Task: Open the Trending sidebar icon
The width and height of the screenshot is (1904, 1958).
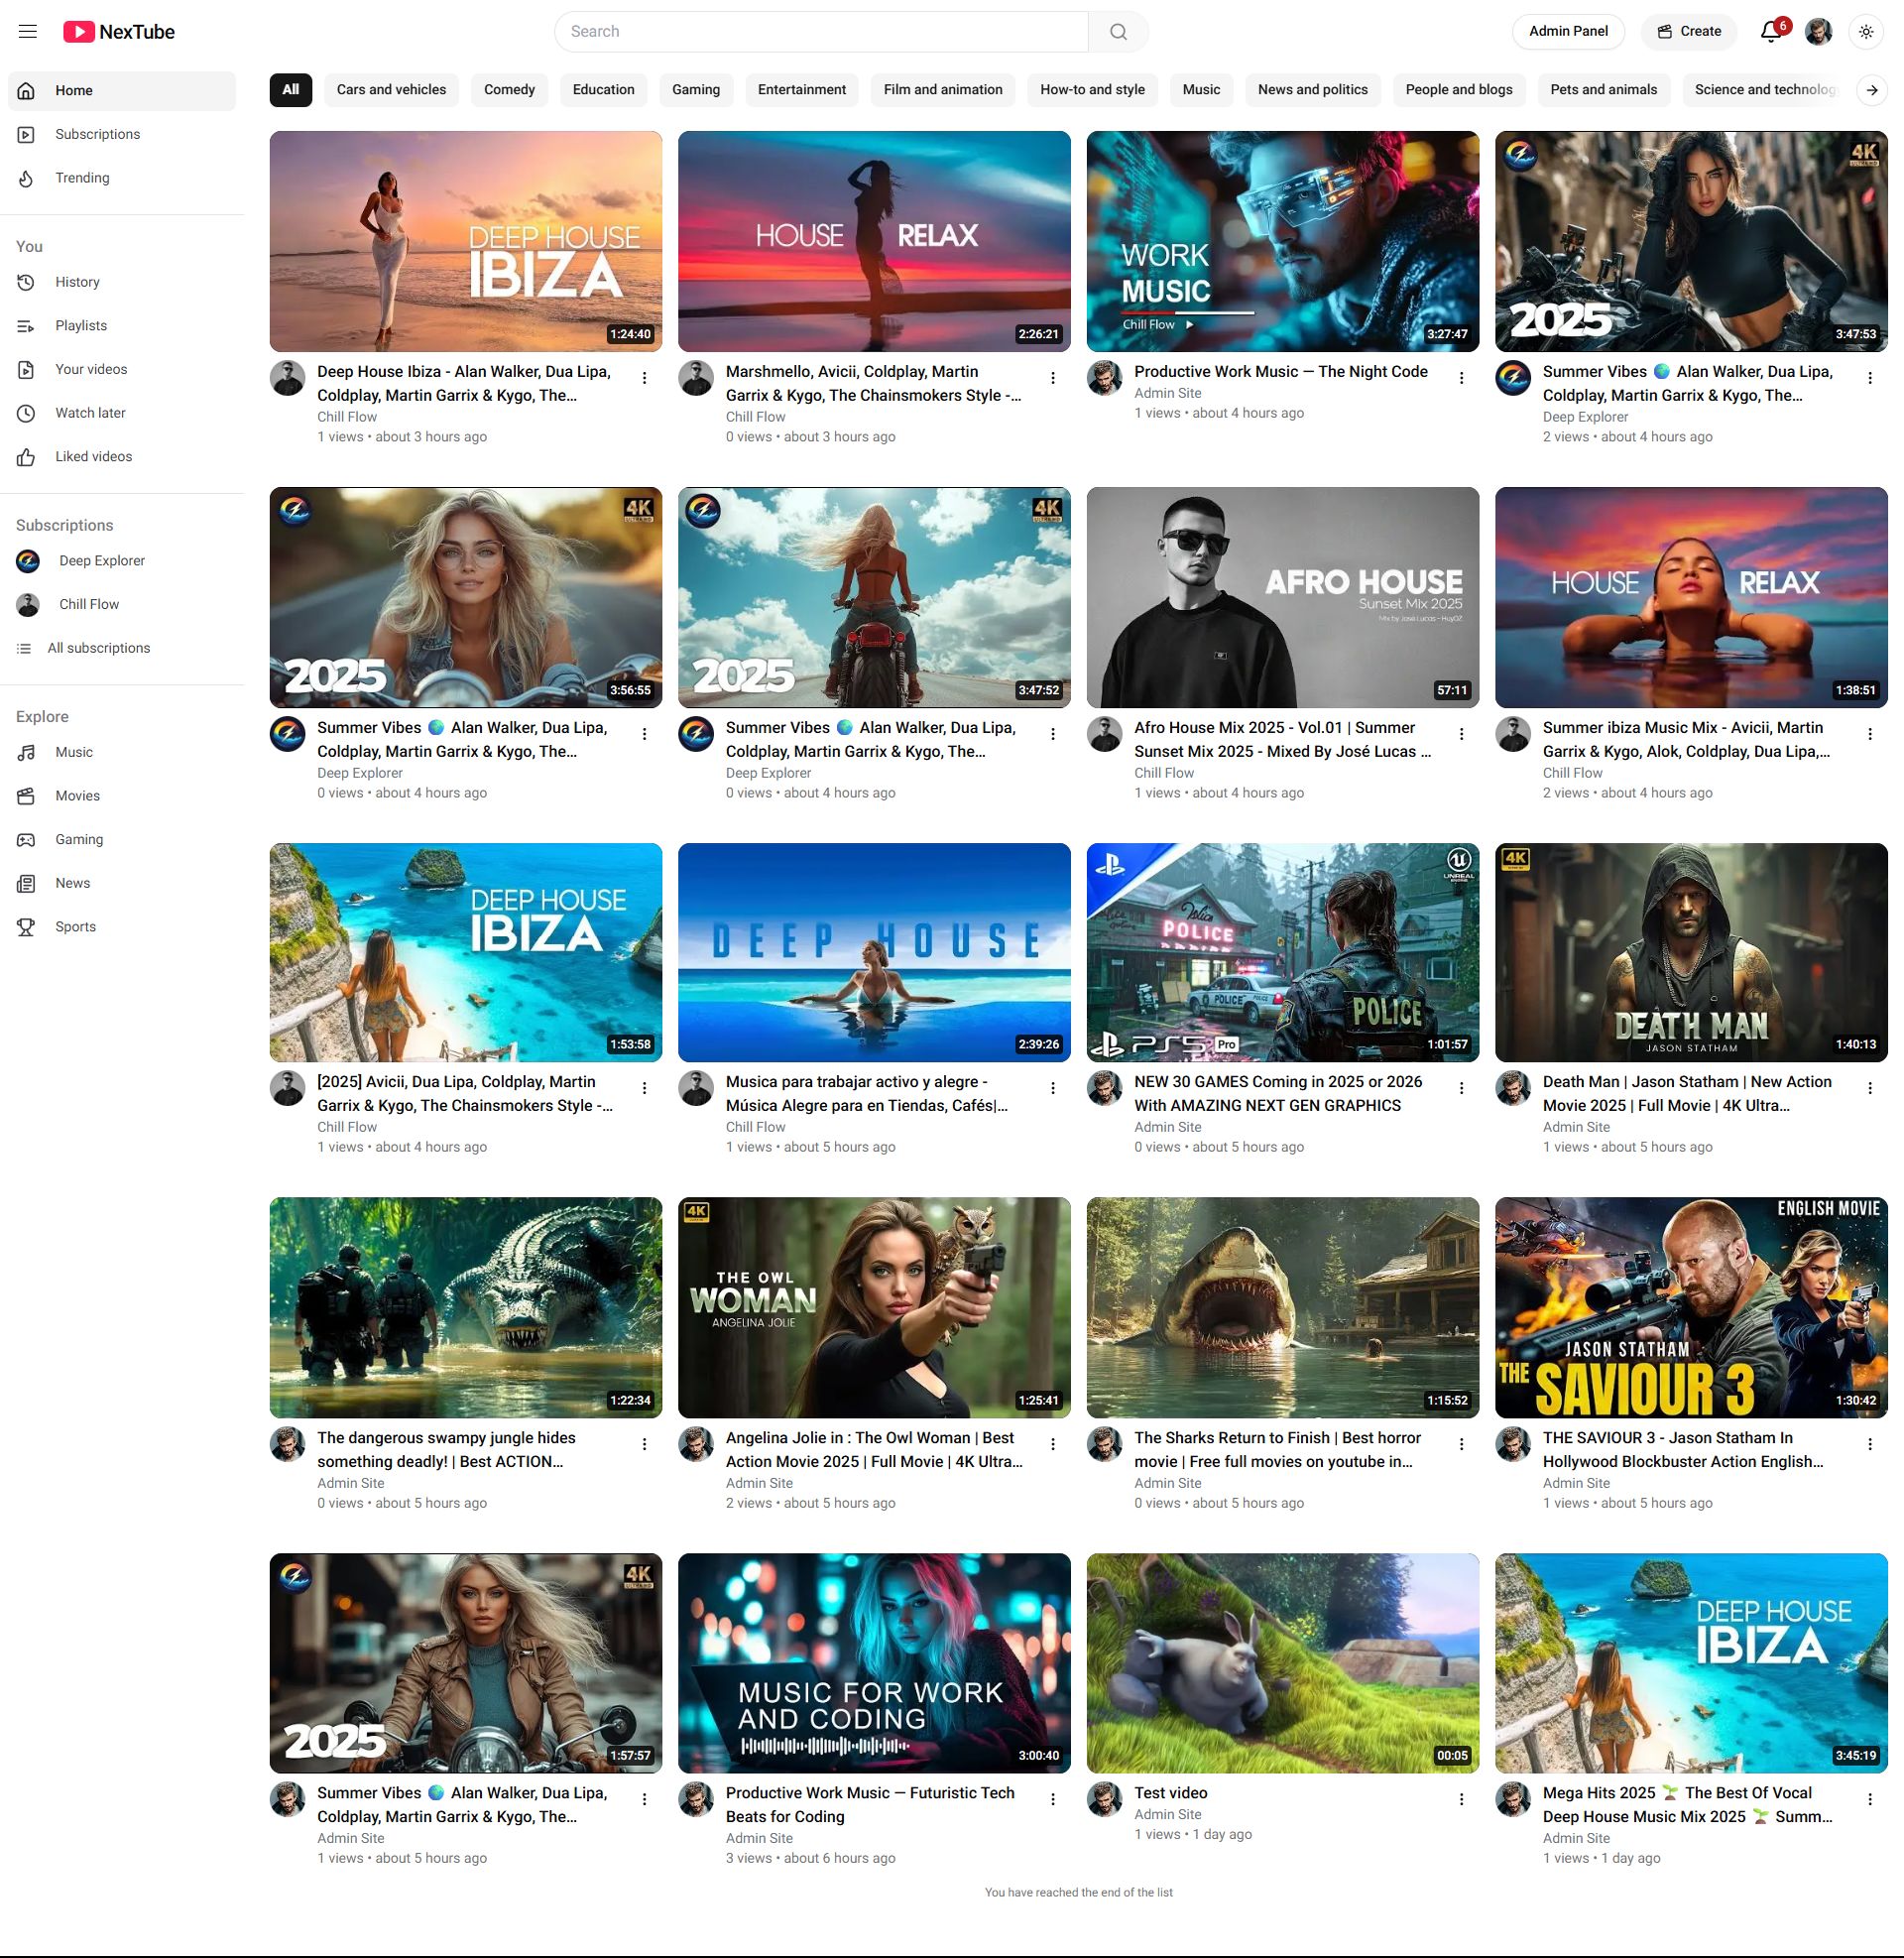Action: pos(27,178)
